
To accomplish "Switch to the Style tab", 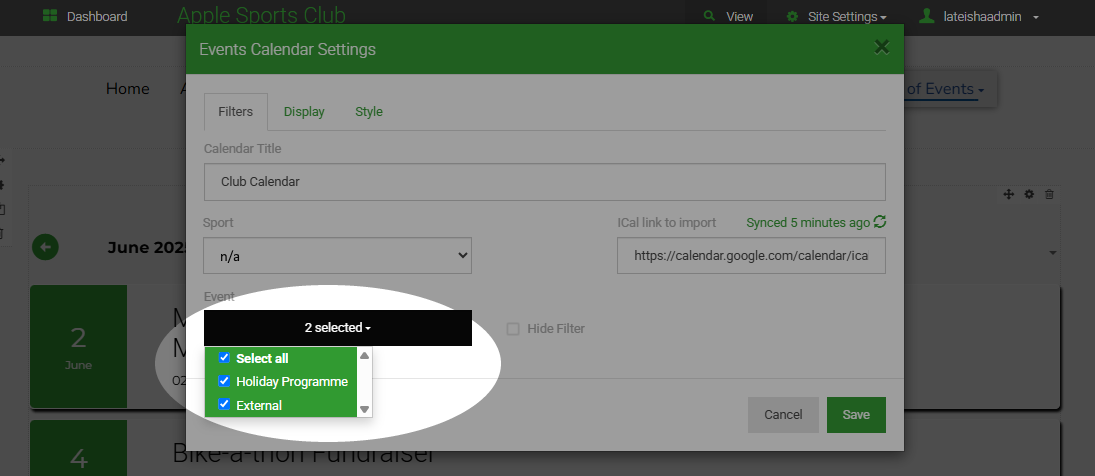I will tap(369, 112).
